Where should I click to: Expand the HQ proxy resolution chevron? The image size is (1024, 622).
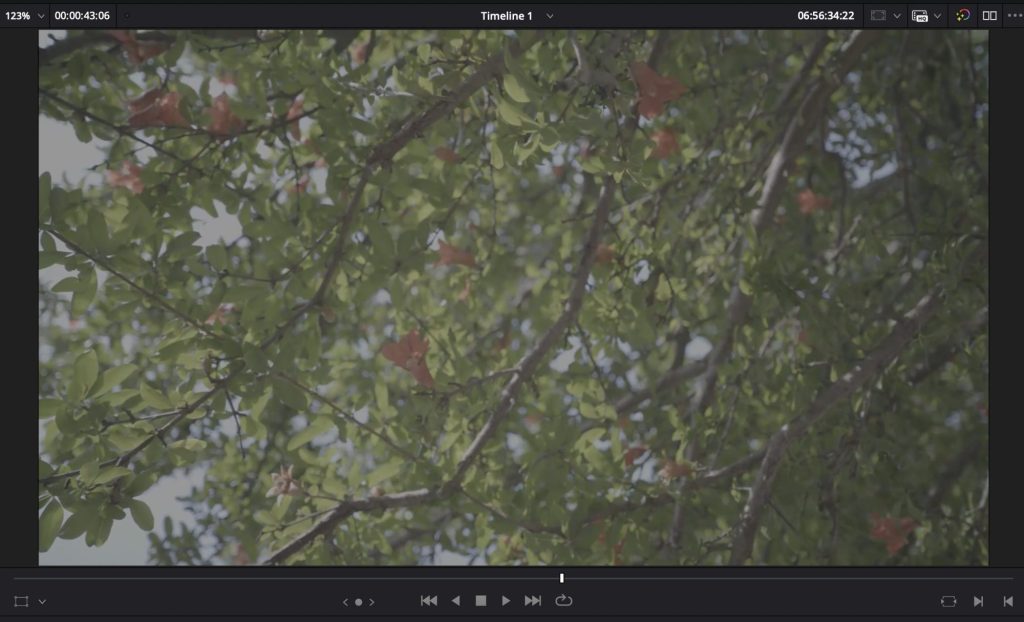(x=937, y=16)
